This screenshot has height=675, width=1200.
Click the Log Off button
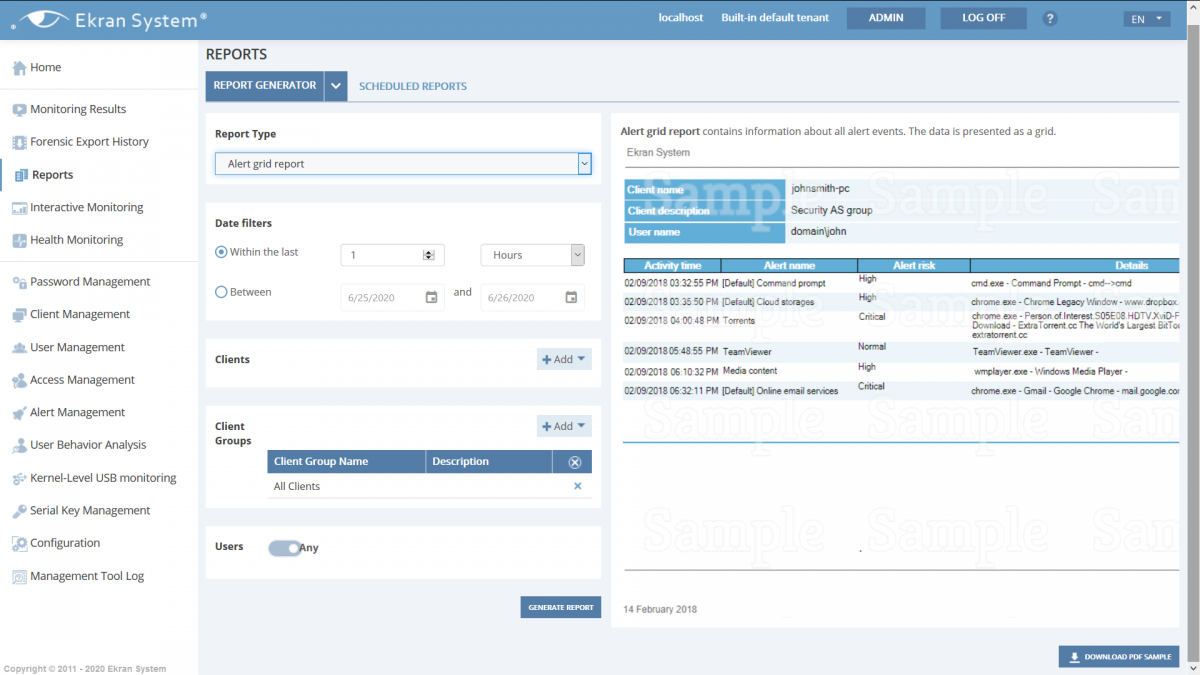click(983, 18)
